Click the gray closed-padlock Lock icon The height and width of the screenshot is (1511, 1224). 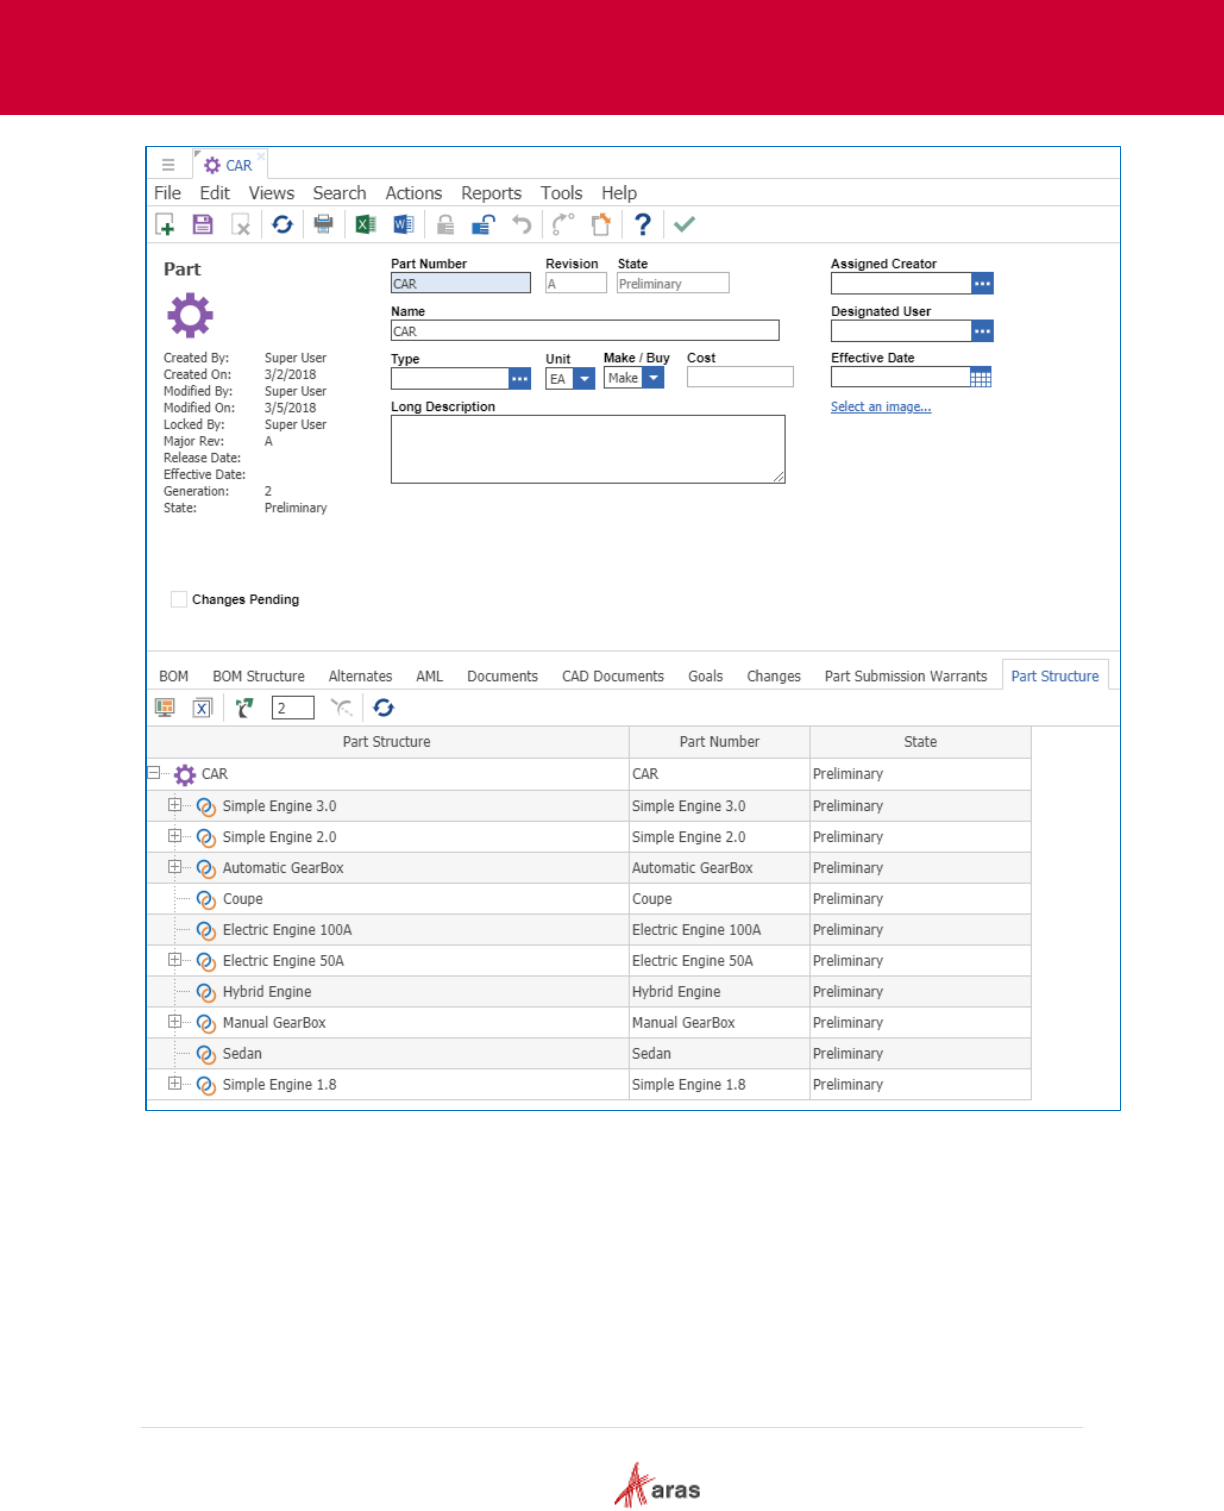[x=446, y=225]
